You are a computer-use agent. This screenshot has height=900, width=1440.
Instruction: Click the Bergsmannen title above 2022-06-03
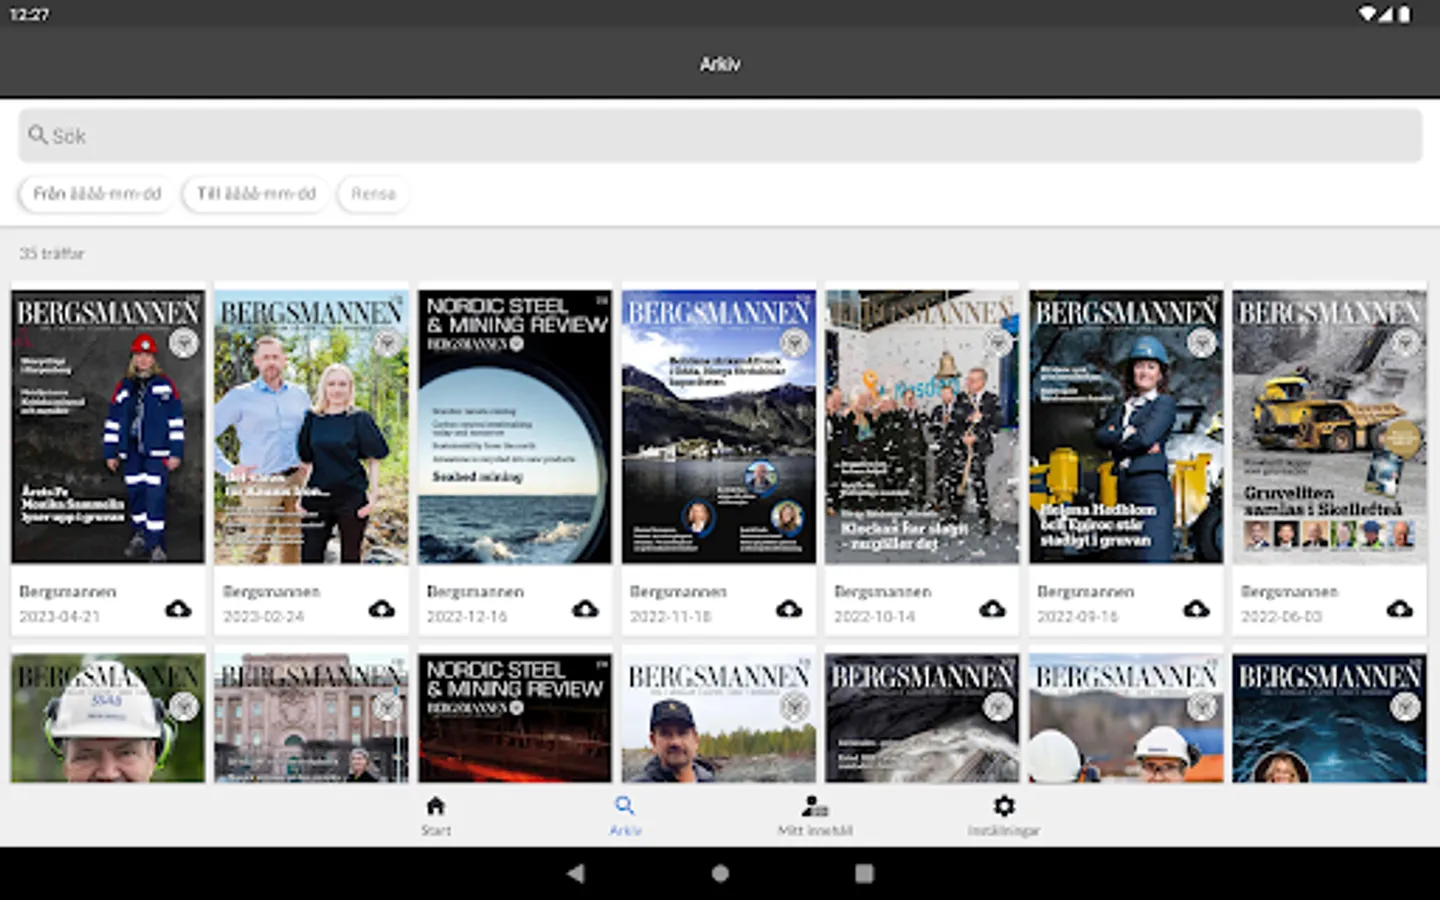(1290, 592)
